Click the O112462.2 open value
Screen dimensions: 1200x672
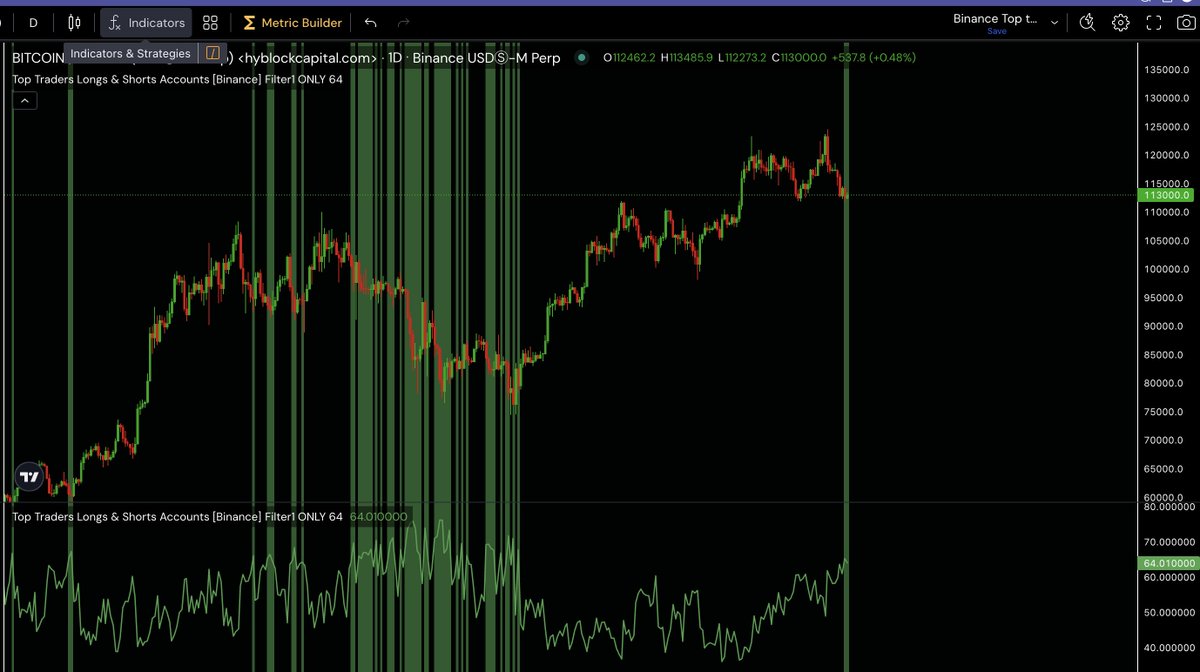(629, 58)
